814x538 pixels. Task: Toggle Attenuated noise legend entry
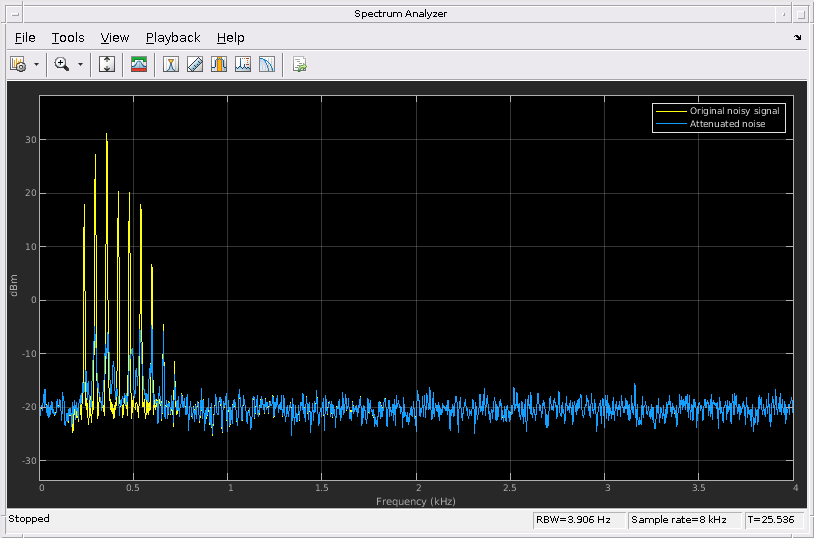tap(727, 124)
